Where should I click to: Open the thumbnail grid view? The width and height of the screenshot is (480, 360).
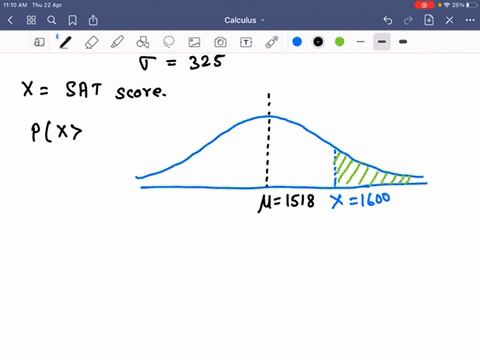pos(31,20)
